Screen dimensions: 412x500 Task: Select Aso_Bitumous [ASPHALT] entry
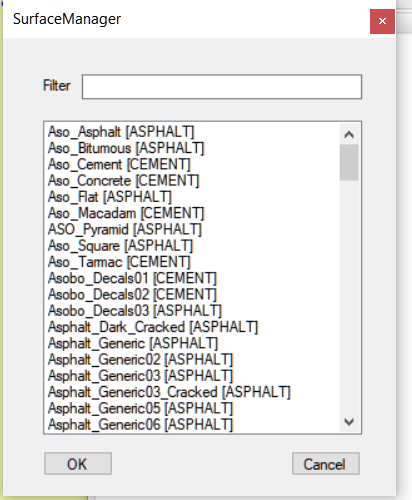(126, 148)
